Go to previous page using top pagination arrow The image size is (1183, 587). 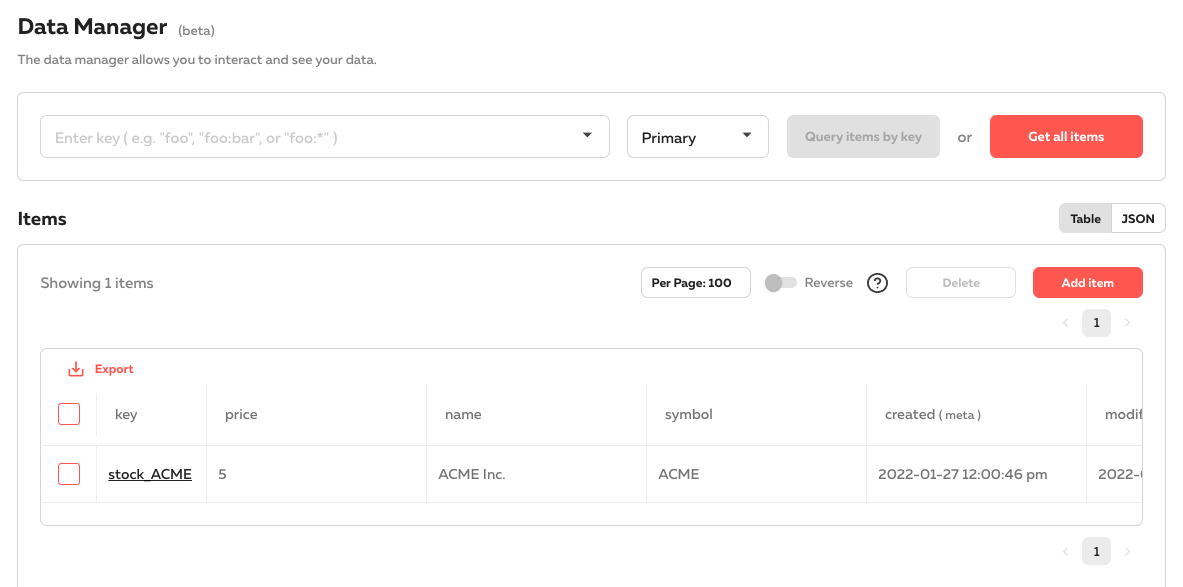(x=1065, y=322)
